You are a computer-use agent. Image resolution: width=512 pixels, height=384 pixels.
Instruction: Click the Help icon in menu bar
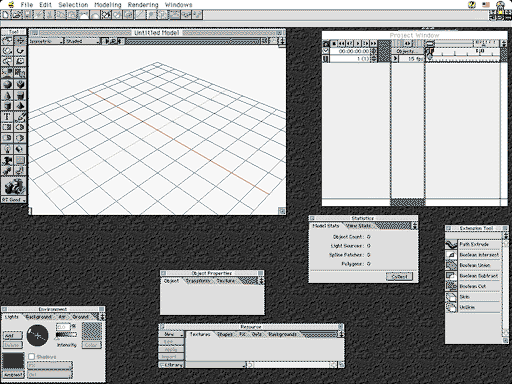472,5
